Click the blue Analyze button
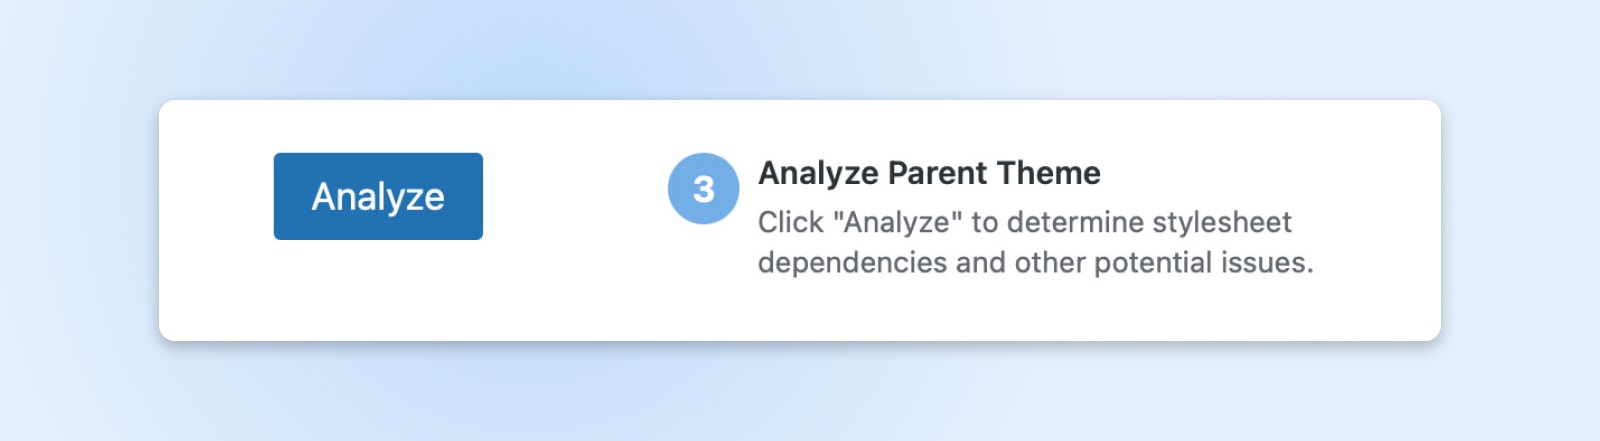 pyautogui.click(x=378, y=196)
